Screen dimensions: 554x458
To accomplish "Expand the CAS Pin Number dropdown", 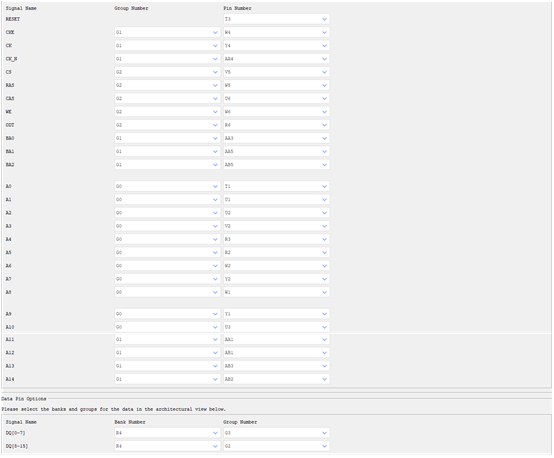I will [x=276, y=99].
